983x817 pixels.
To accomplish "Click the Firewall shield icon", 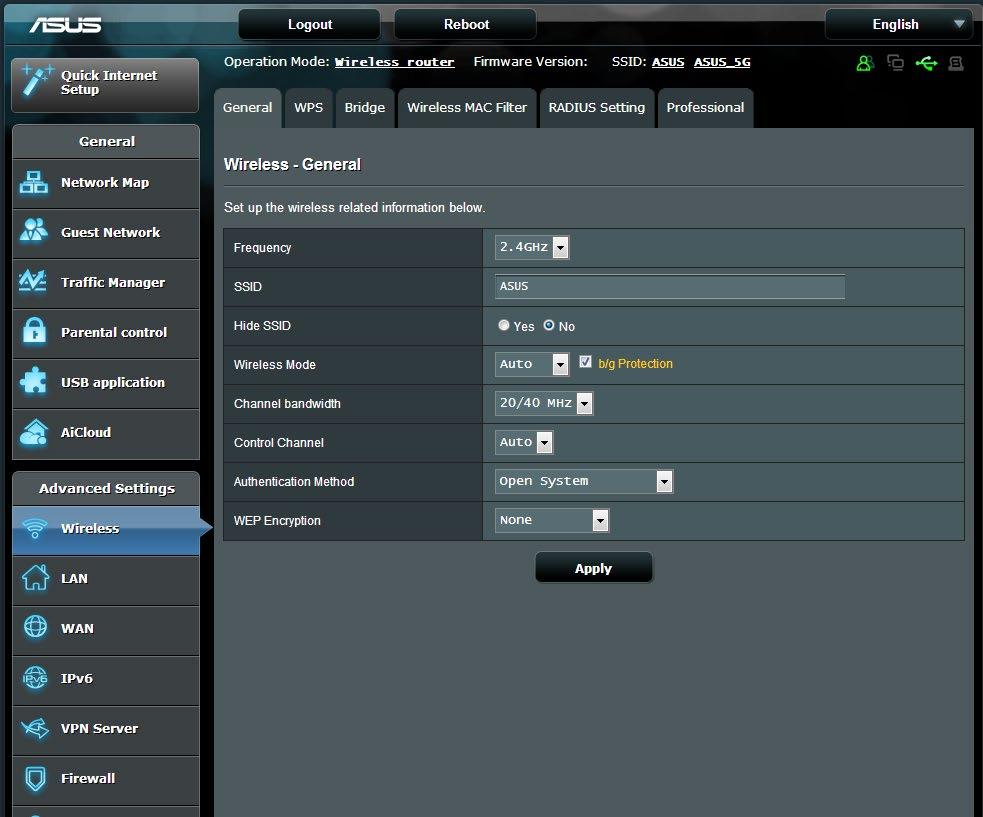I will (x=35, y=778).
